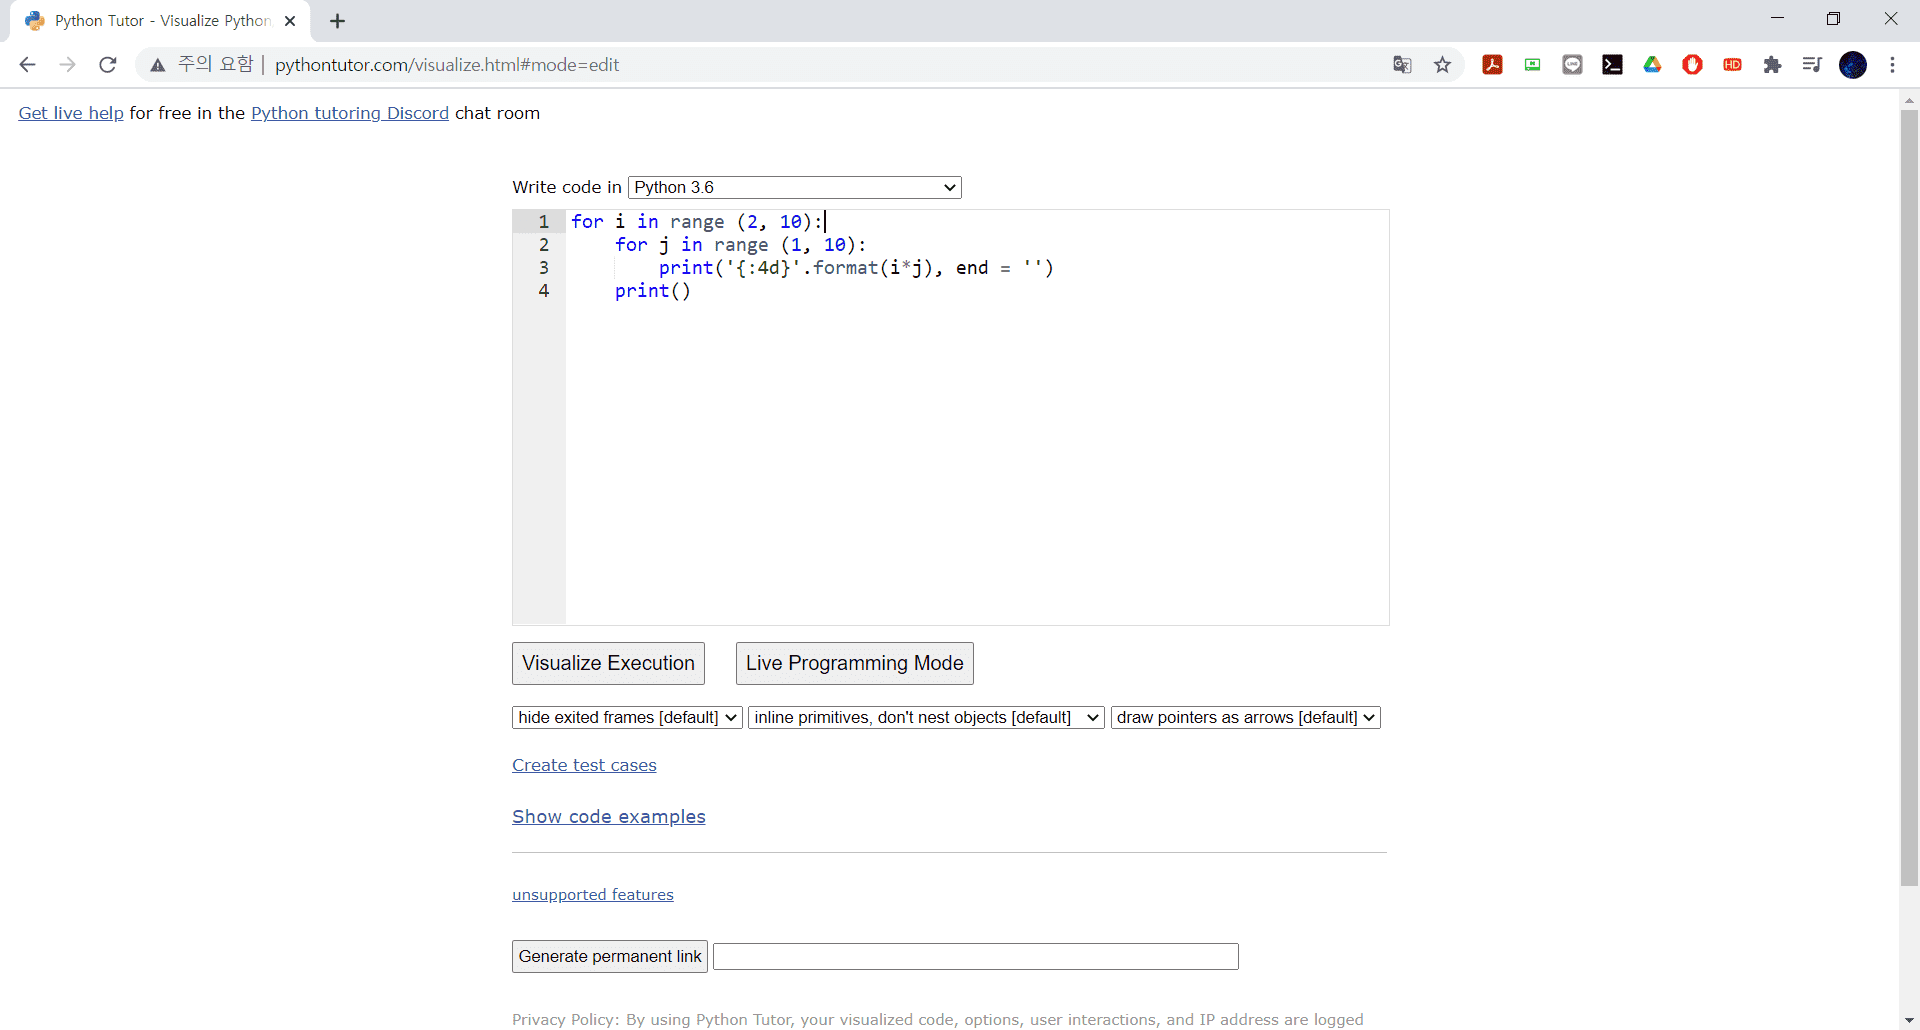
Task: Click the print format line 3
Action: (856, 268)
